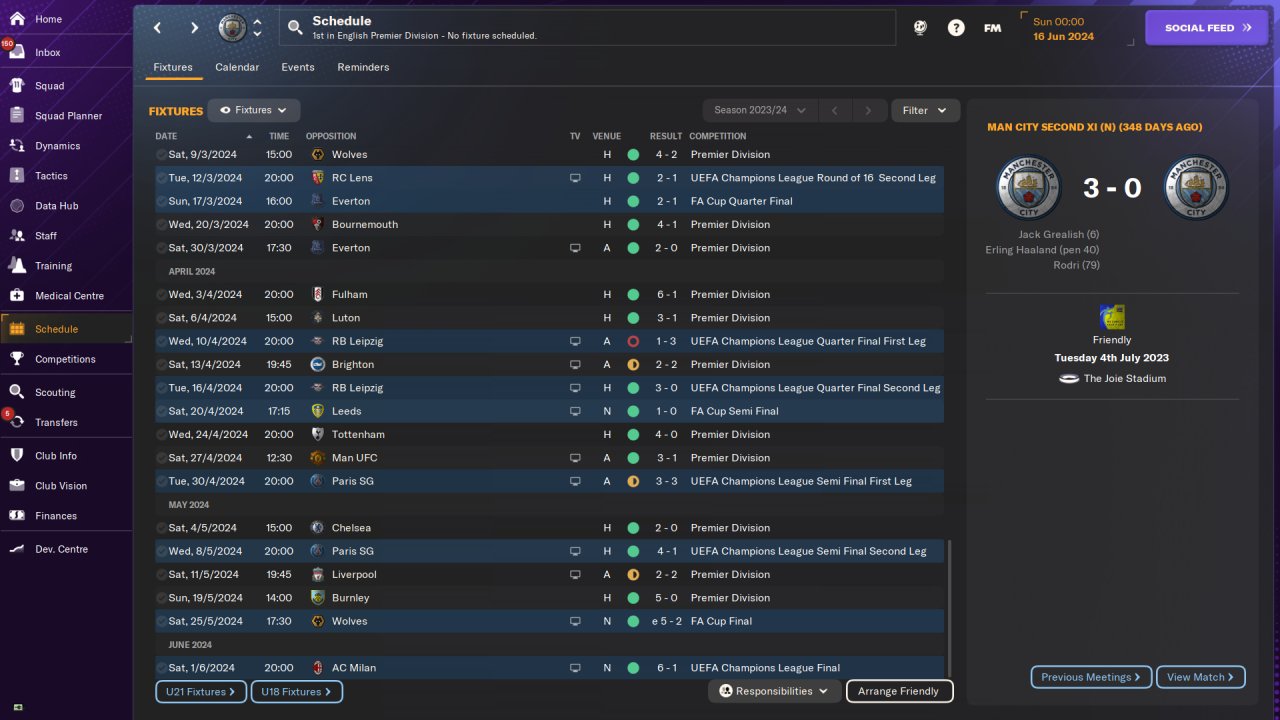
Task: Click the View Match button
Action: pos(1200,677)
